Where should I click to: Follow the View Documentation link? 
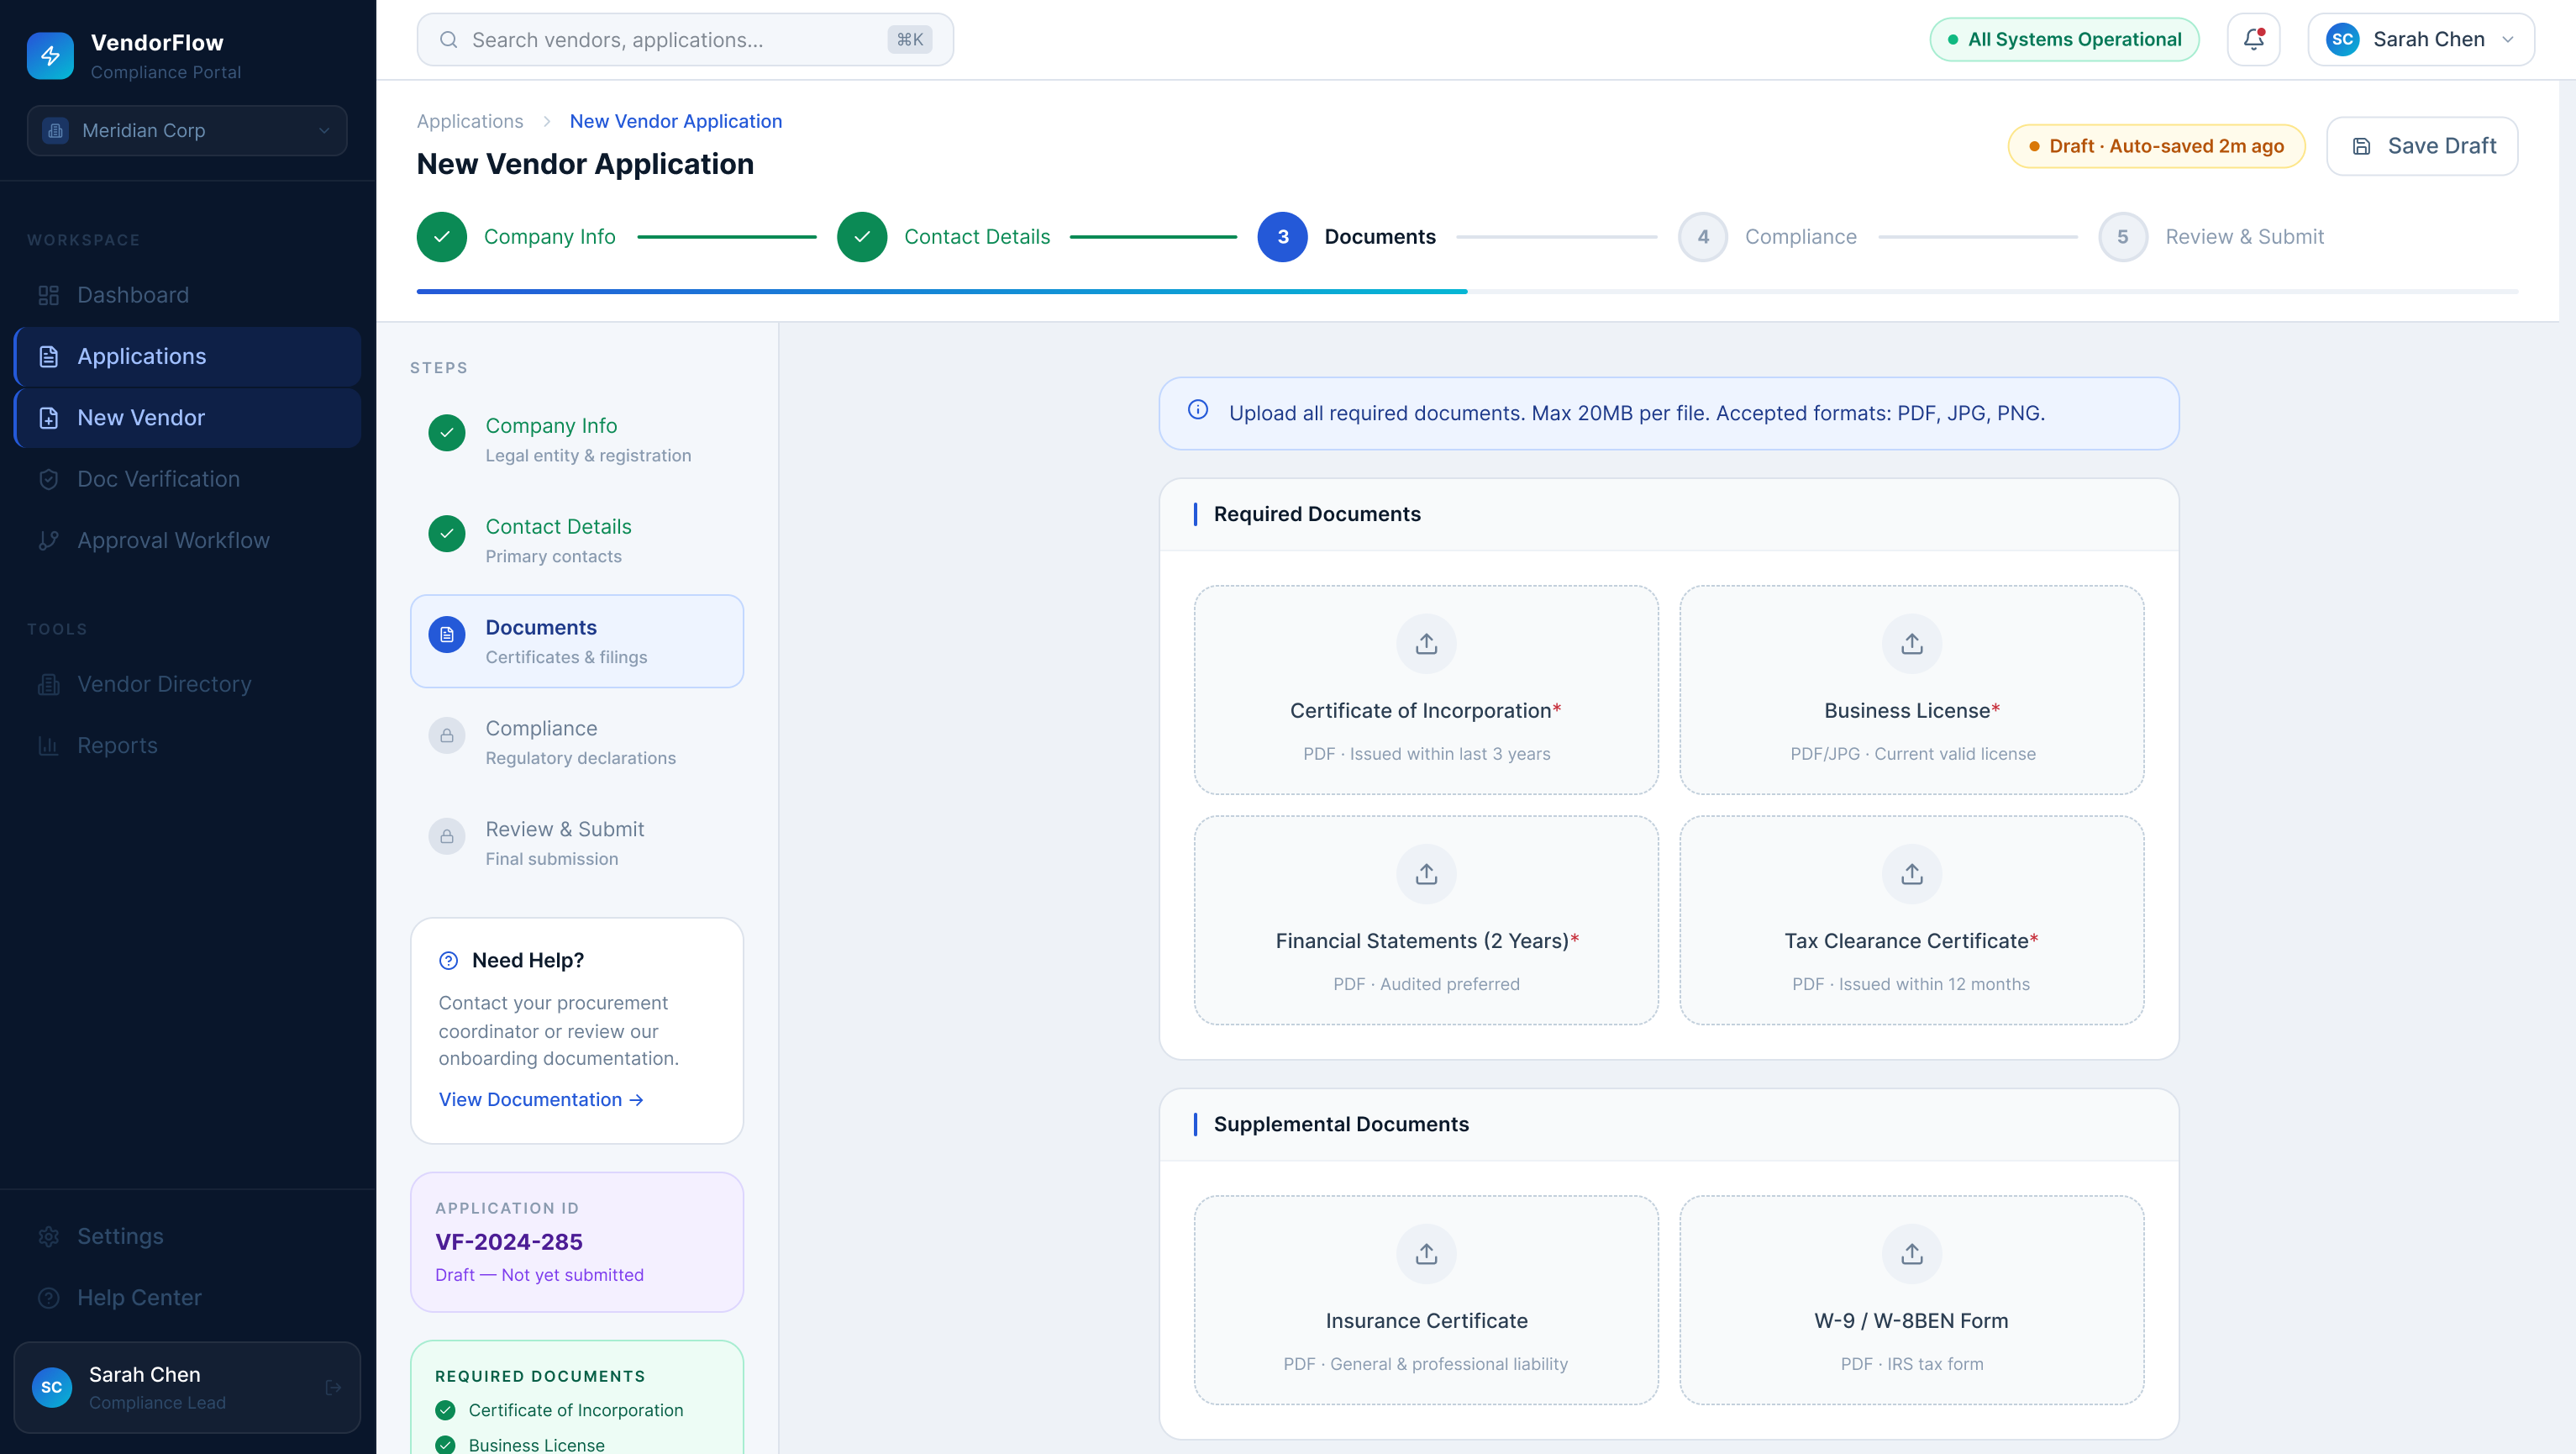541,1099
